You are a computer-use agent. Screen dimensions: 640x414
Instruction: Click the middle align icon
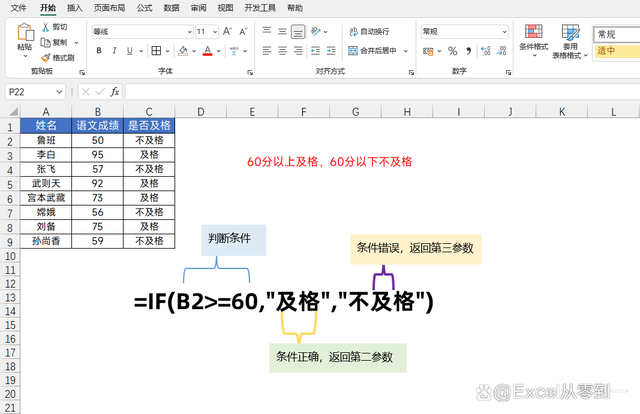[x=282, y=31]
